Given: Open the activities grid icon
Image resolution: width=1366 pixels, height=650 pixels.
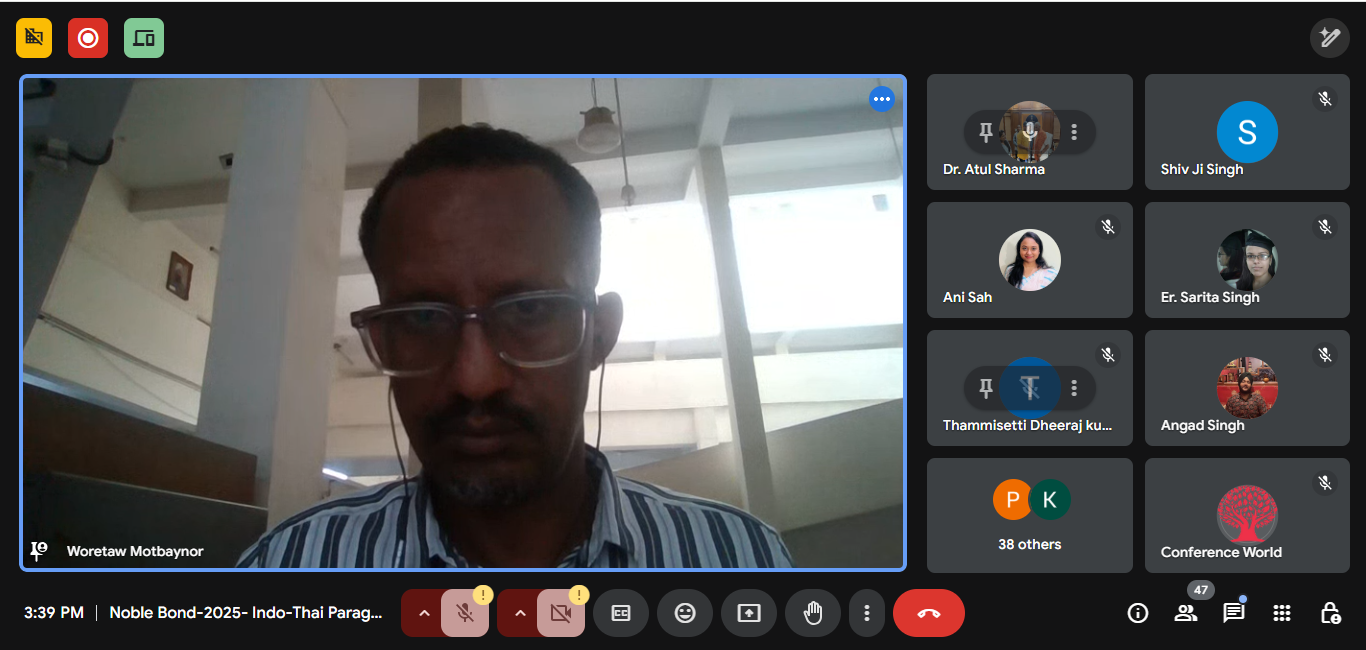Looking at the screenshot, I should pyautogui.click(x=1282, y=613).
